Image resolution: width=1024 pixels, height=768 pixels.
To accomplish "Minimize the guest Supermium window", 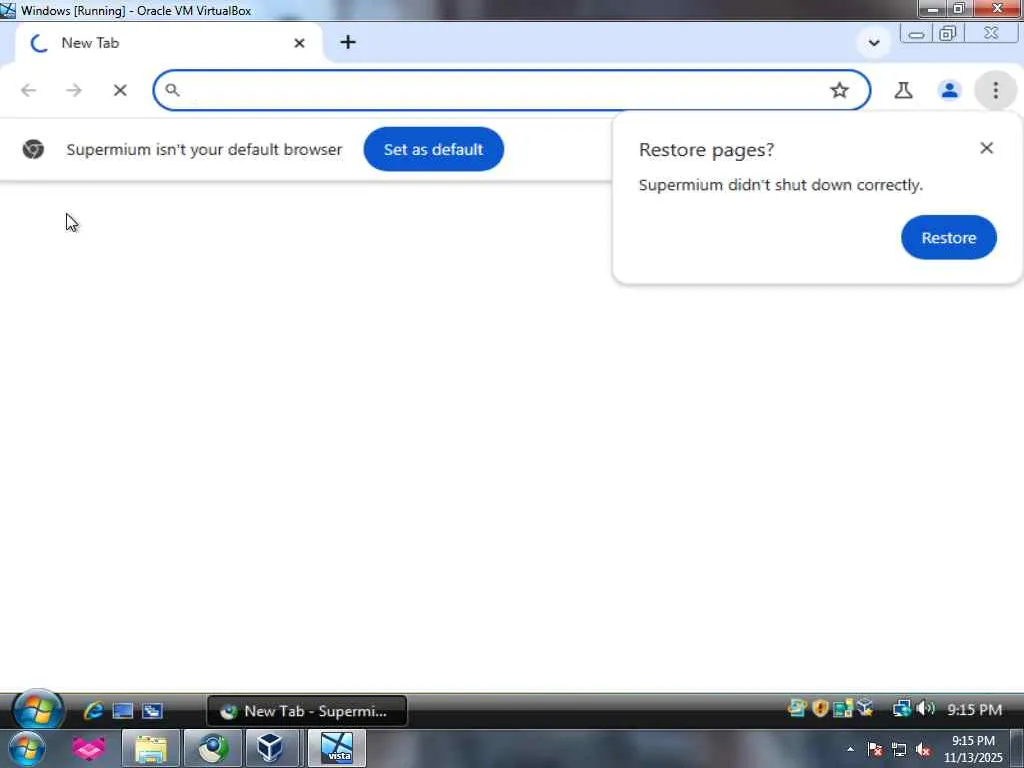I will [916, 33].
